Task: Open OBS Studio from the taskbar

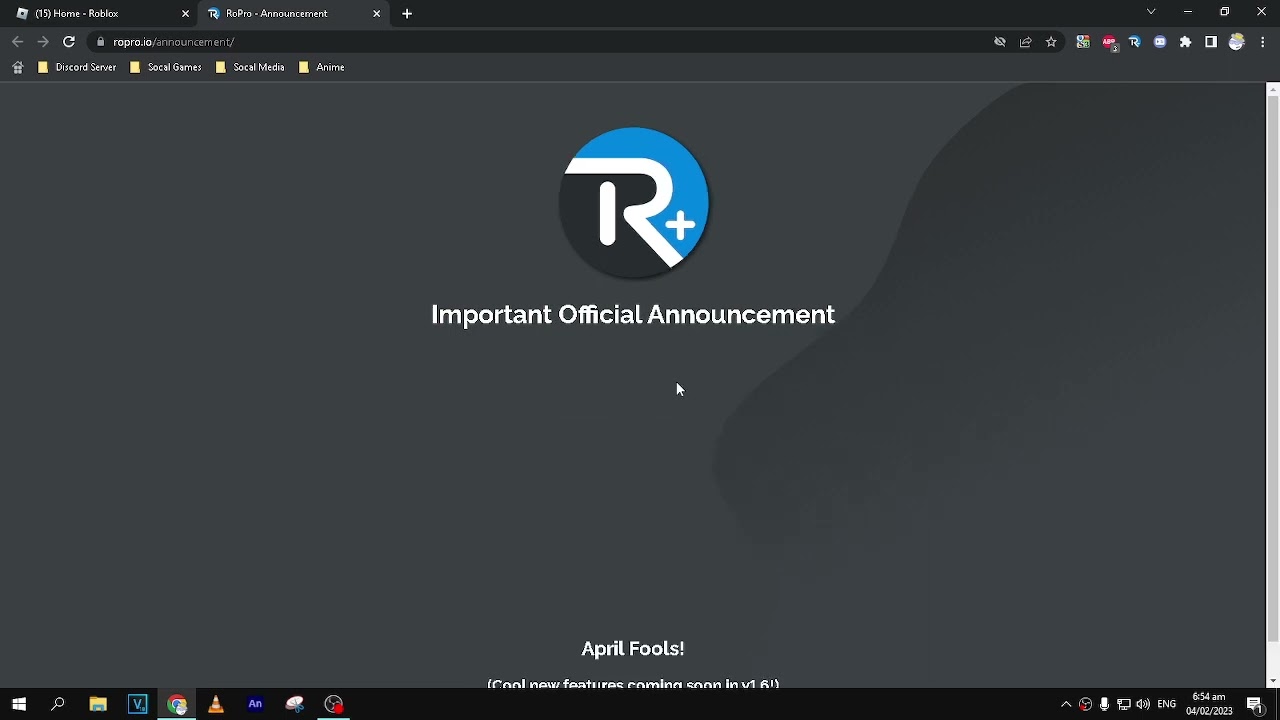Action: (x=334, y=704)
